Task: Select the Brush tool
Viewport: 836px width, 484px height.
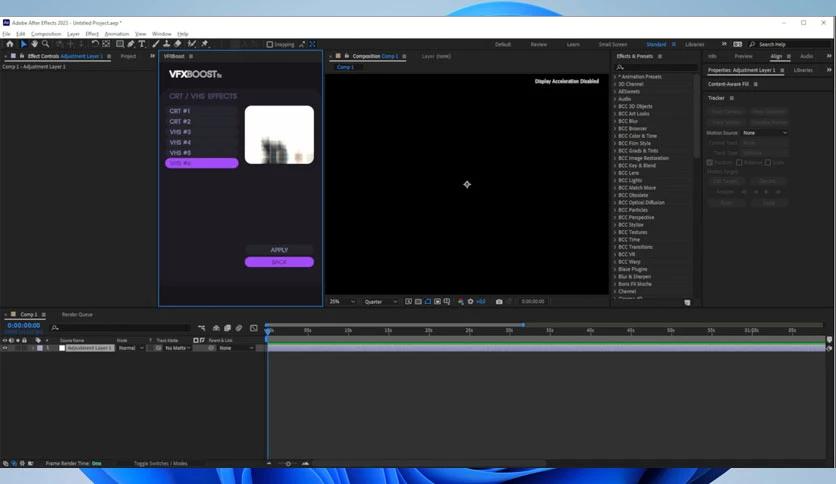Action: click(155, 44)
